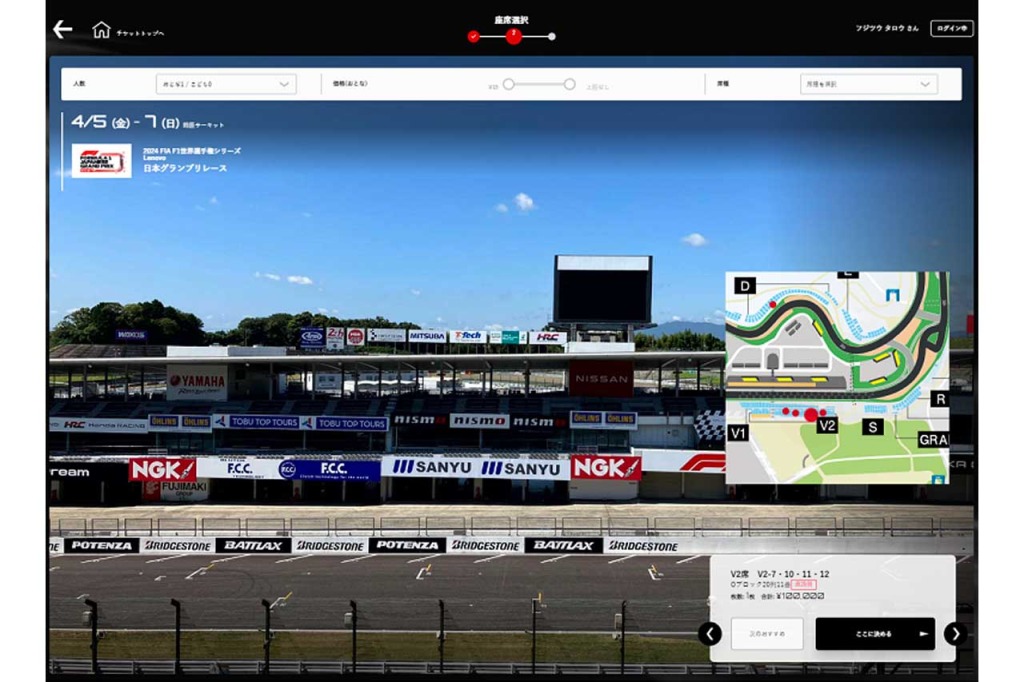Open the number of people dropdown

[x=226, y=84]
